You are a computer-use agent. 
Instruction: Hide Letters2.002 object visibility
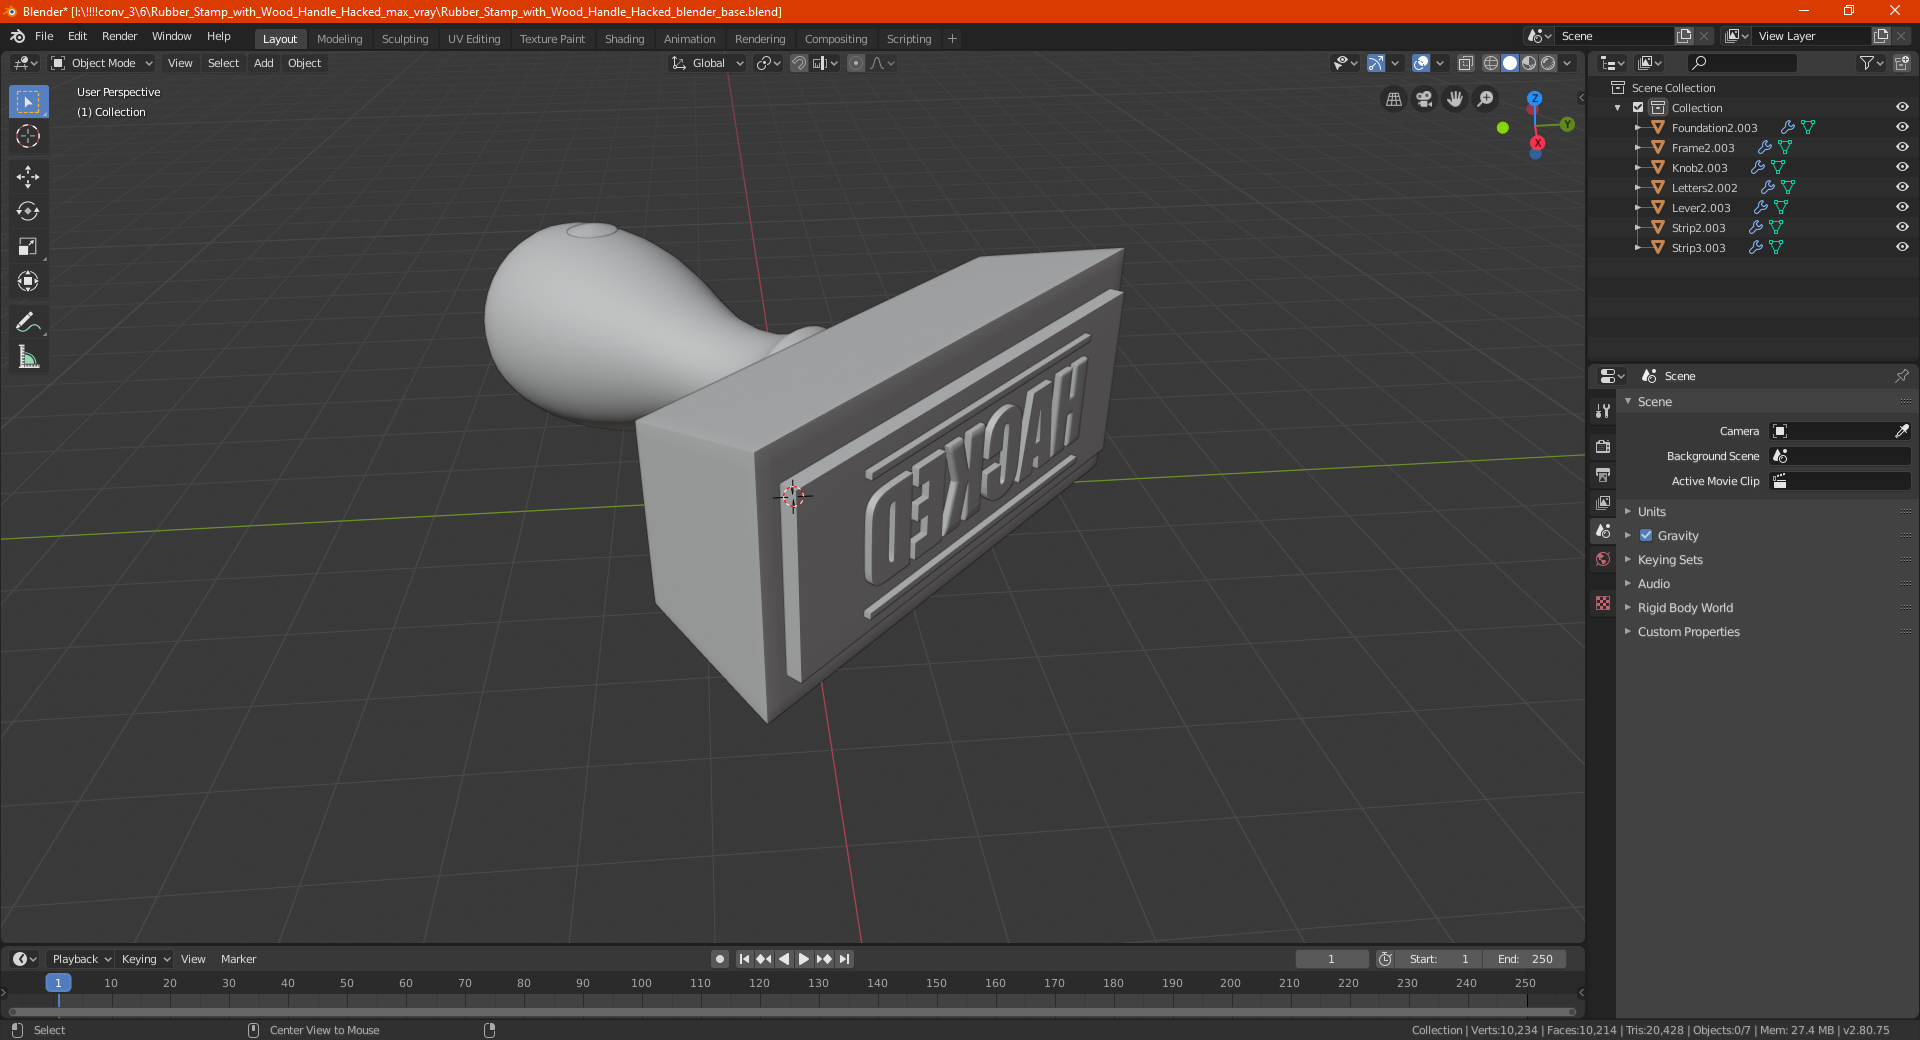1902,187
